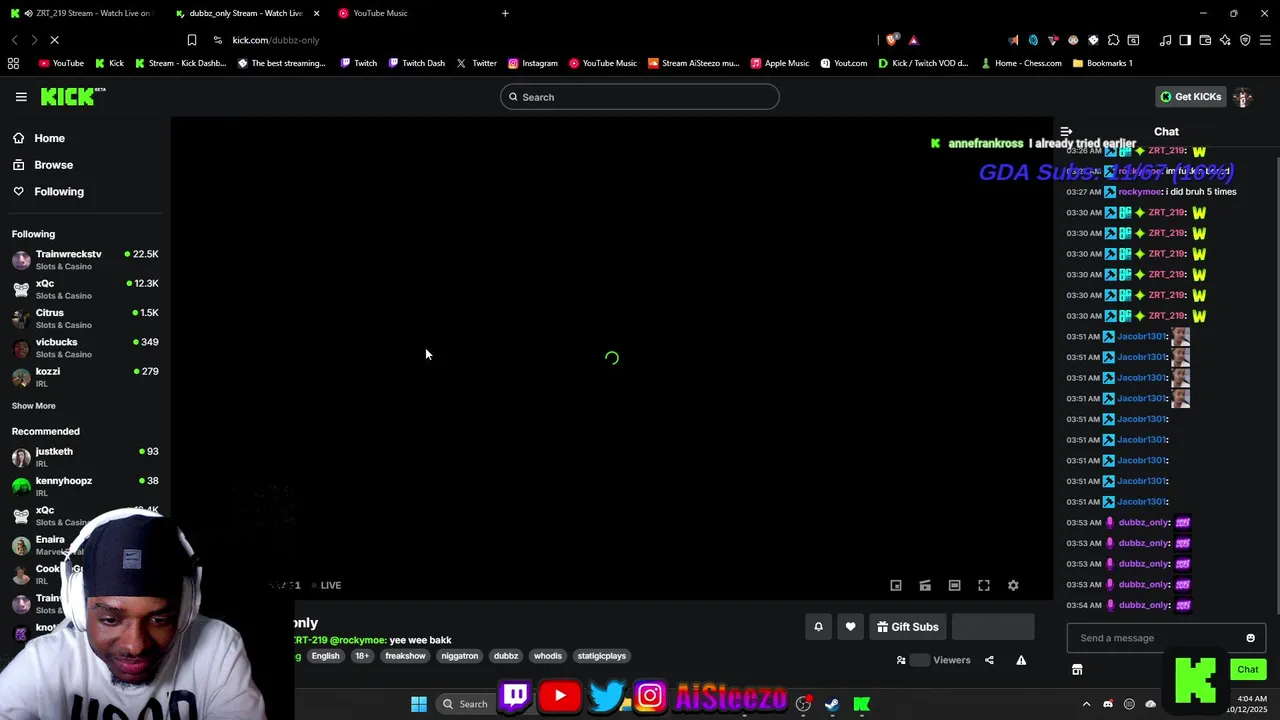Open the Twitch Dash bookmark

(417, 63)
